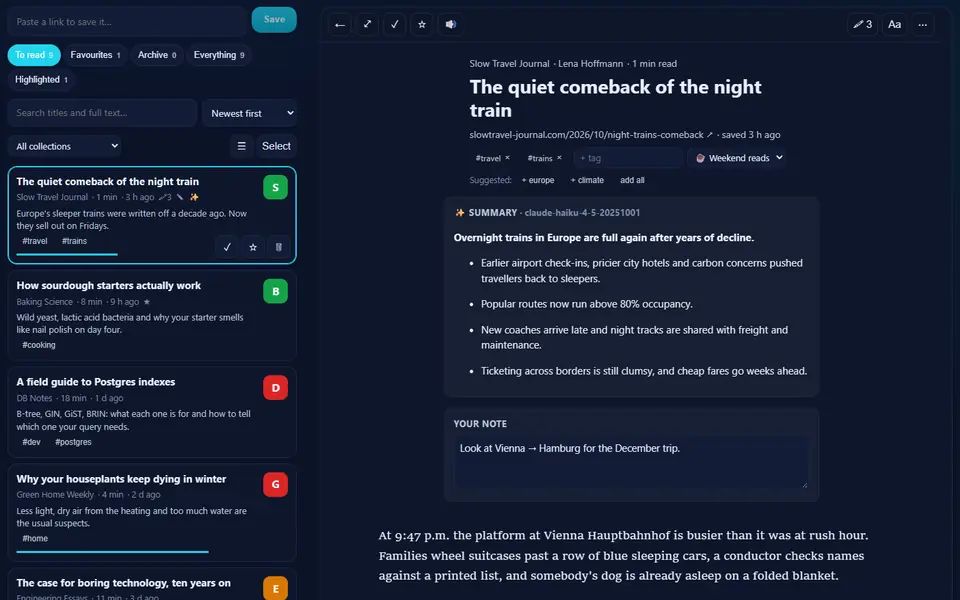Click the orange E avatar badge

pos(276,588)
